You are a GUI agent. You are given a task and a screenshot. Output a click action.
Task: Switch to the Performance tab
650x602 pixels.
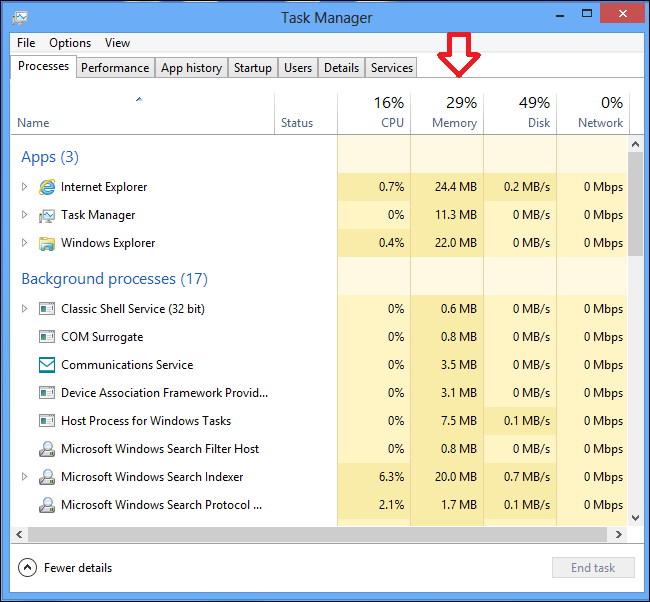click(115, 68)
